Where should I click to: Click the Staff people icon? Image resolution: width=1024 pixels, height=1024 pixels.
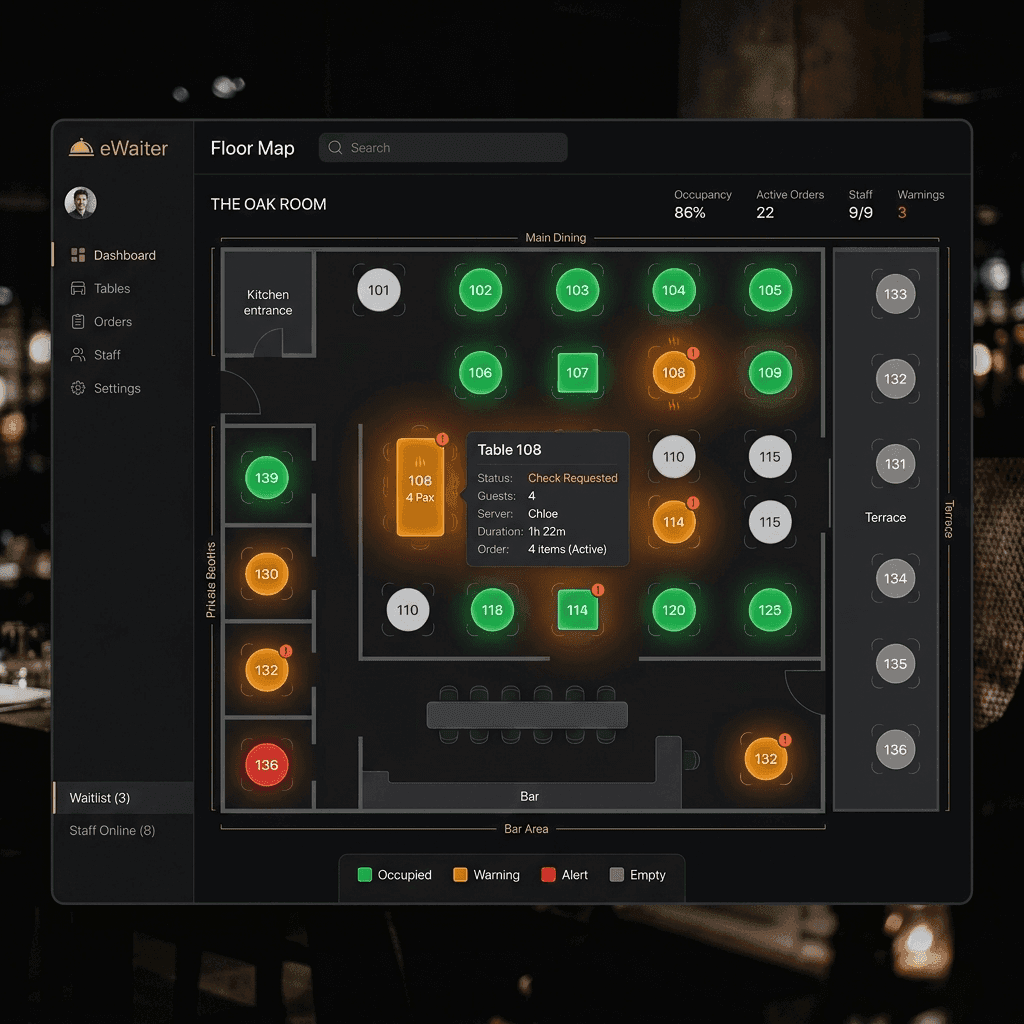click(x=78, y=355)
